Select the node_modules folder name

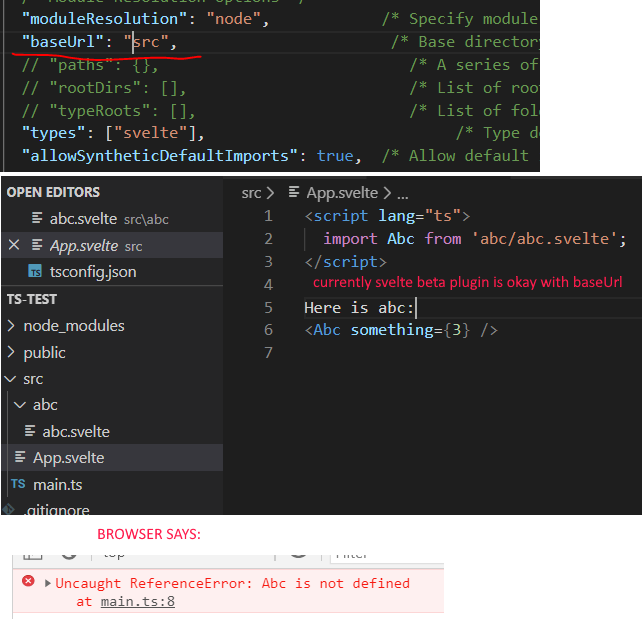[74, 326]
